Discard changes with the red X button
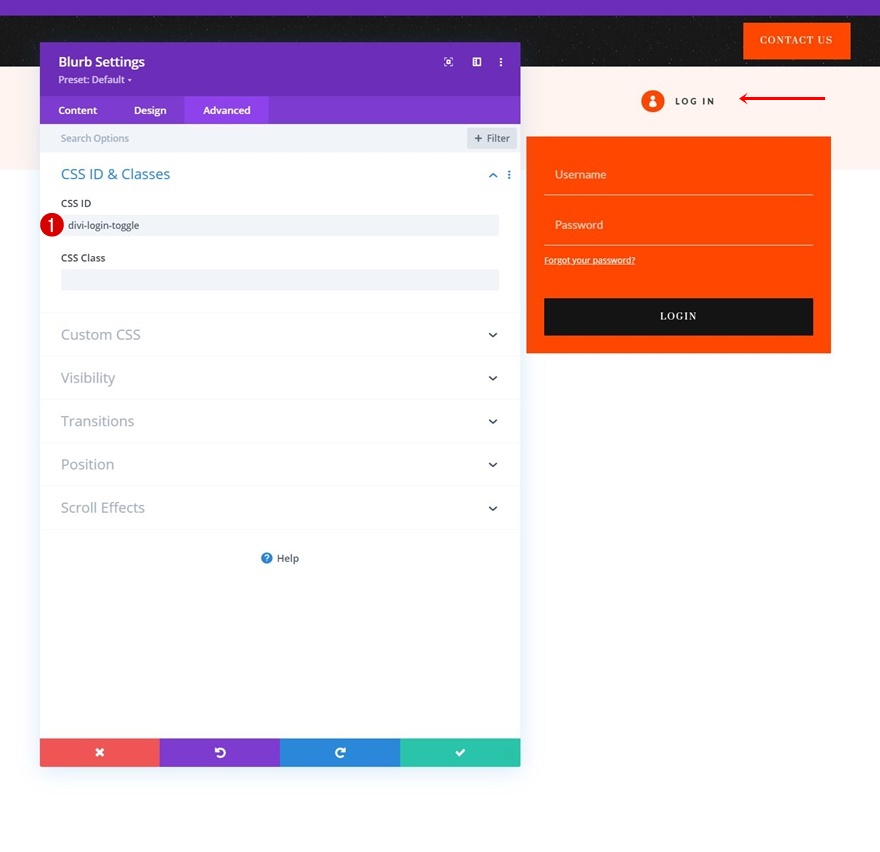The height and width of the screenshot is (852, 880). [100, 752]
